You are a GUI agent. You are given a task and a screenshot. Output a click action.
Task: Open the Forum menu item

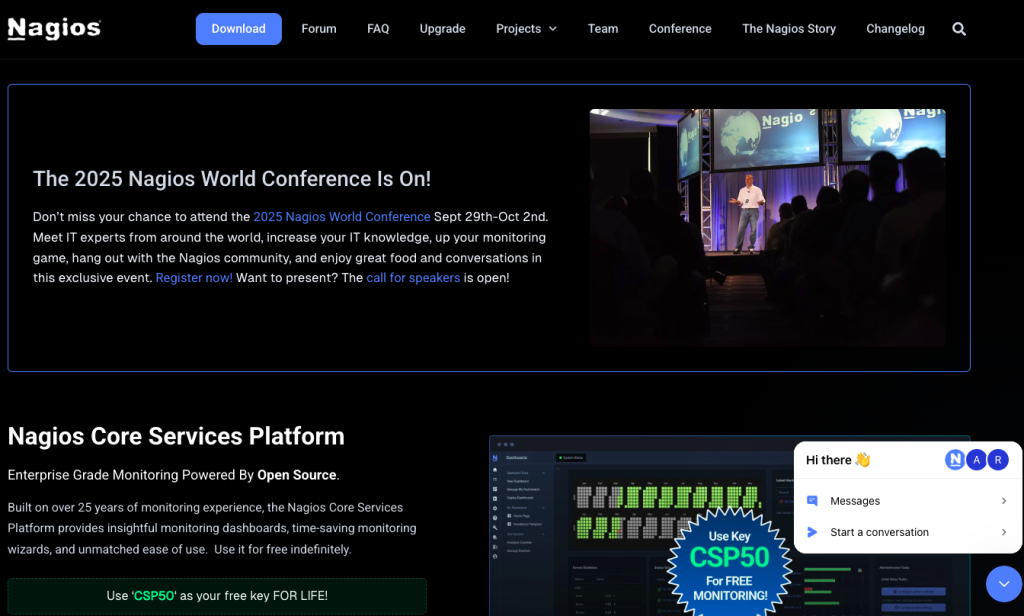click(x=319, y=29)
